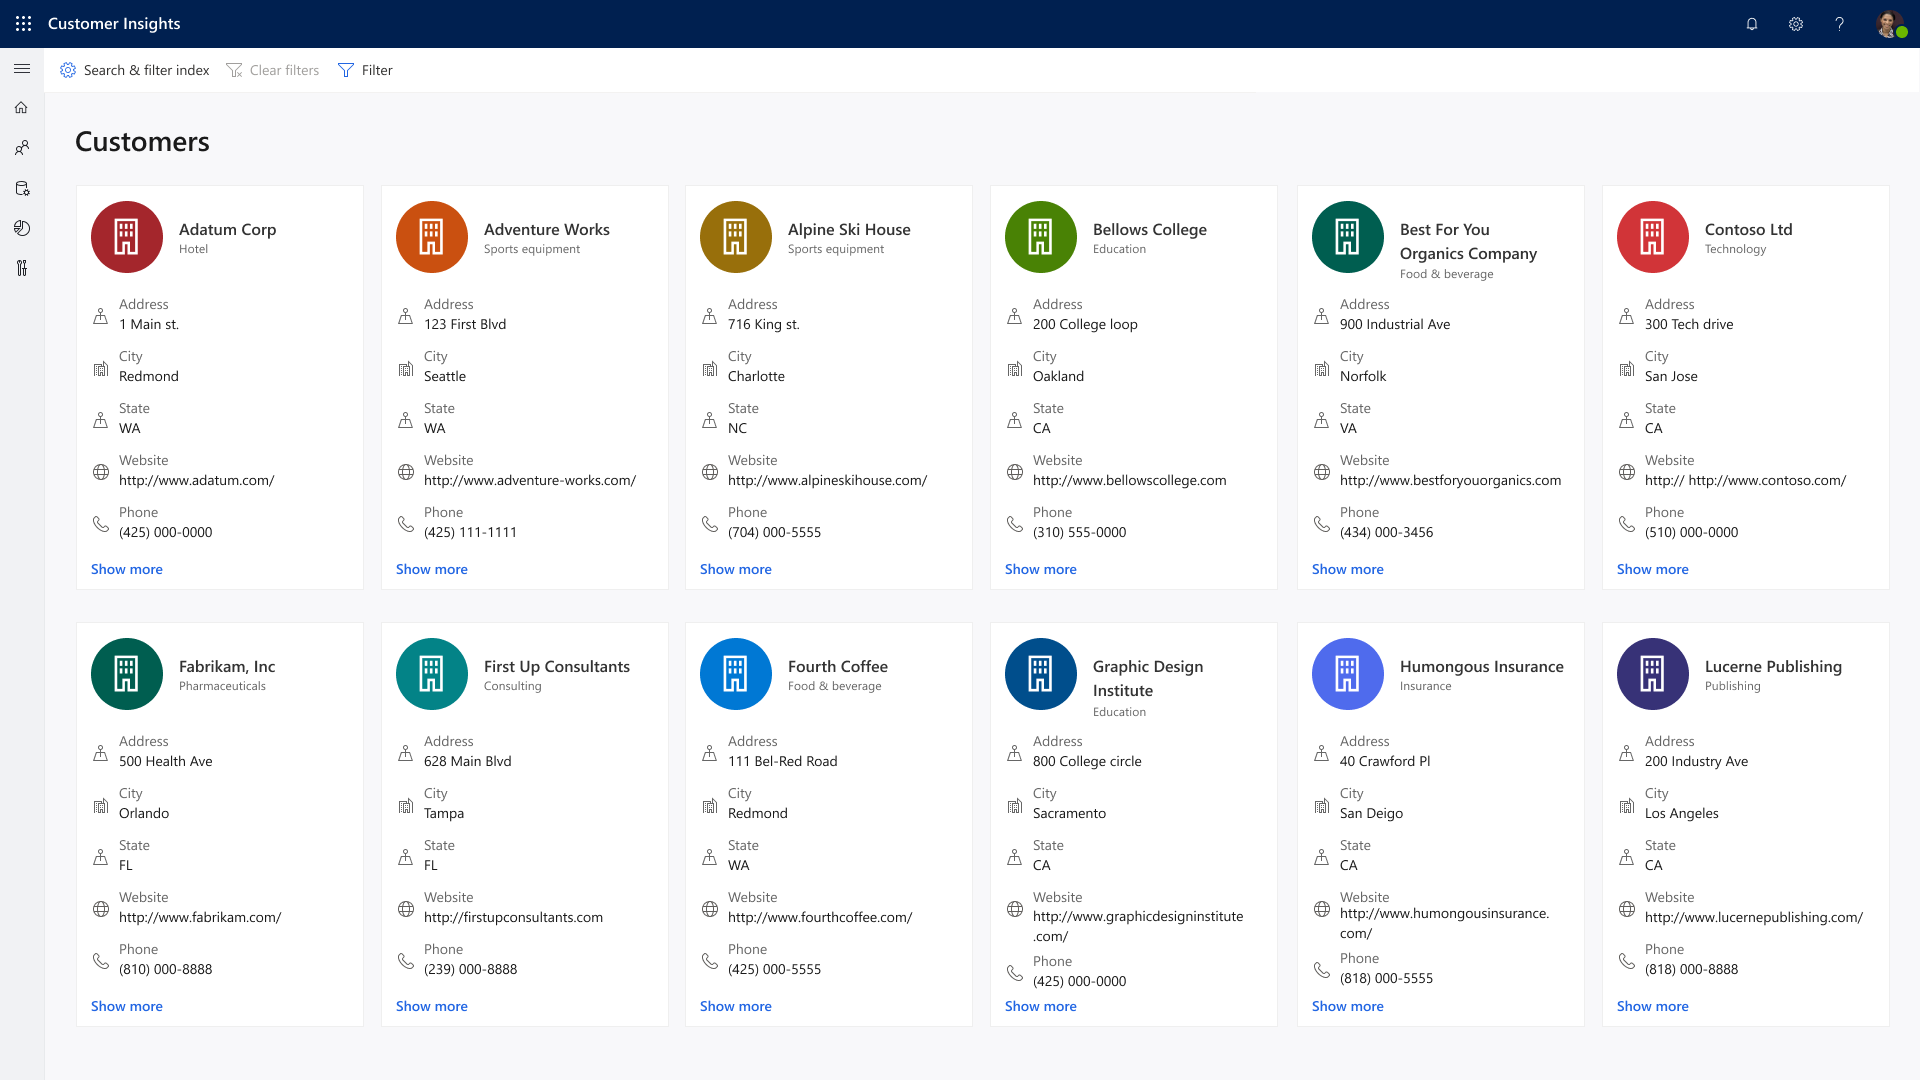Show more for Lucerne Publishing
This screenshot has width=1920, height=1080.
[1652, 1006]
